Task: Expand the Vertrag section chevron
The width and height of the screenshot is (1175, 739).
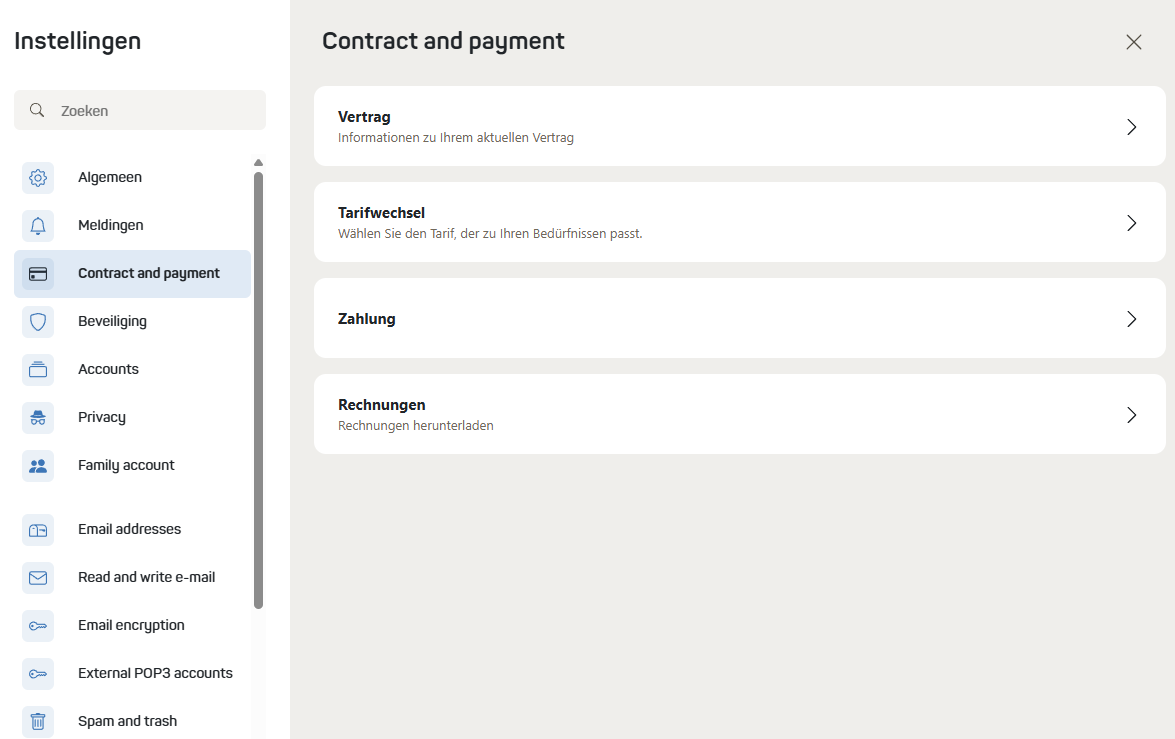Action: (1132, 127)
